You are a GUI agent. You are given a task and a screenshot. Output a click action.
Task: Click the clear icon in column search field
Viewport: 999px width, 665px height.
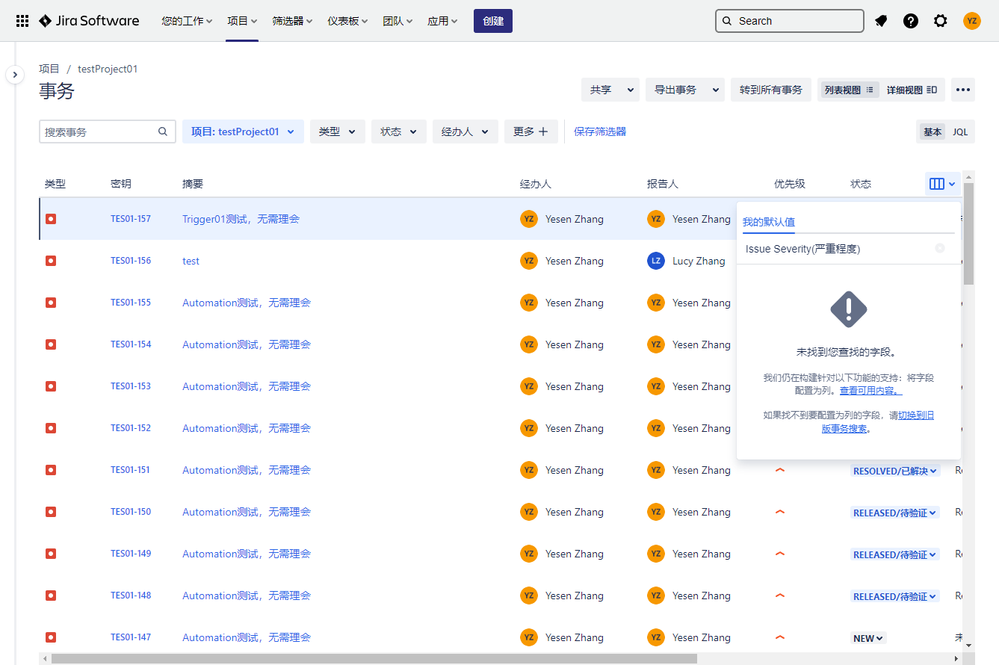pyautogui.click(x=940, y=248)
